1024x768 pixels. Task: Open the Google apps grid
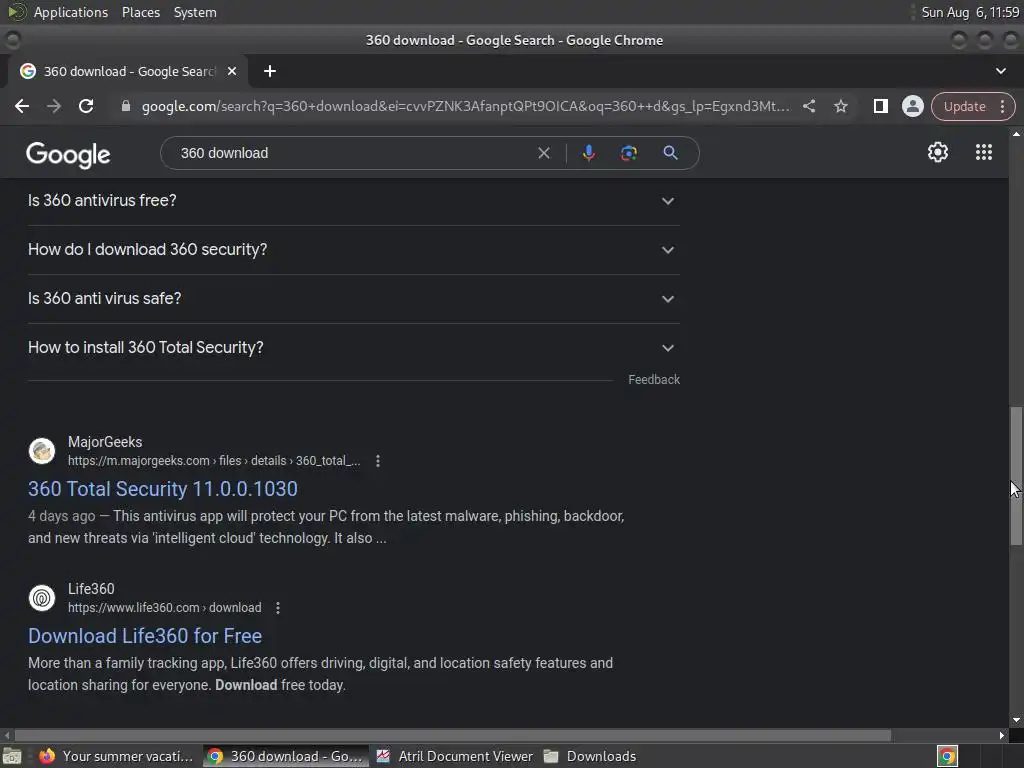coord(984,152)
